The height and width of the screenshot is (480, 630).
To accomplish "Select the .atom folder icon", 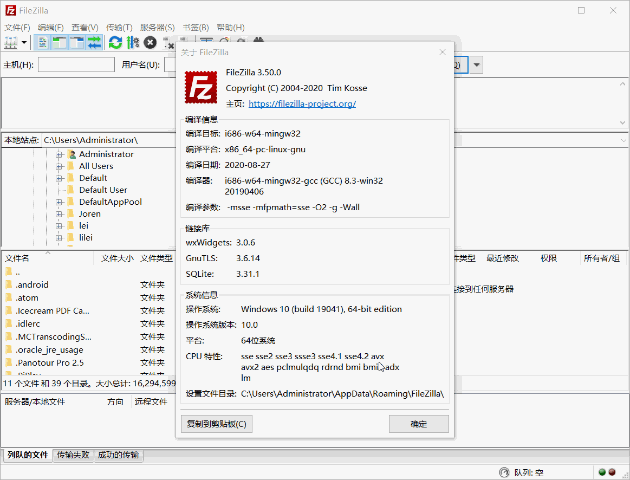I will coord(9,298).
